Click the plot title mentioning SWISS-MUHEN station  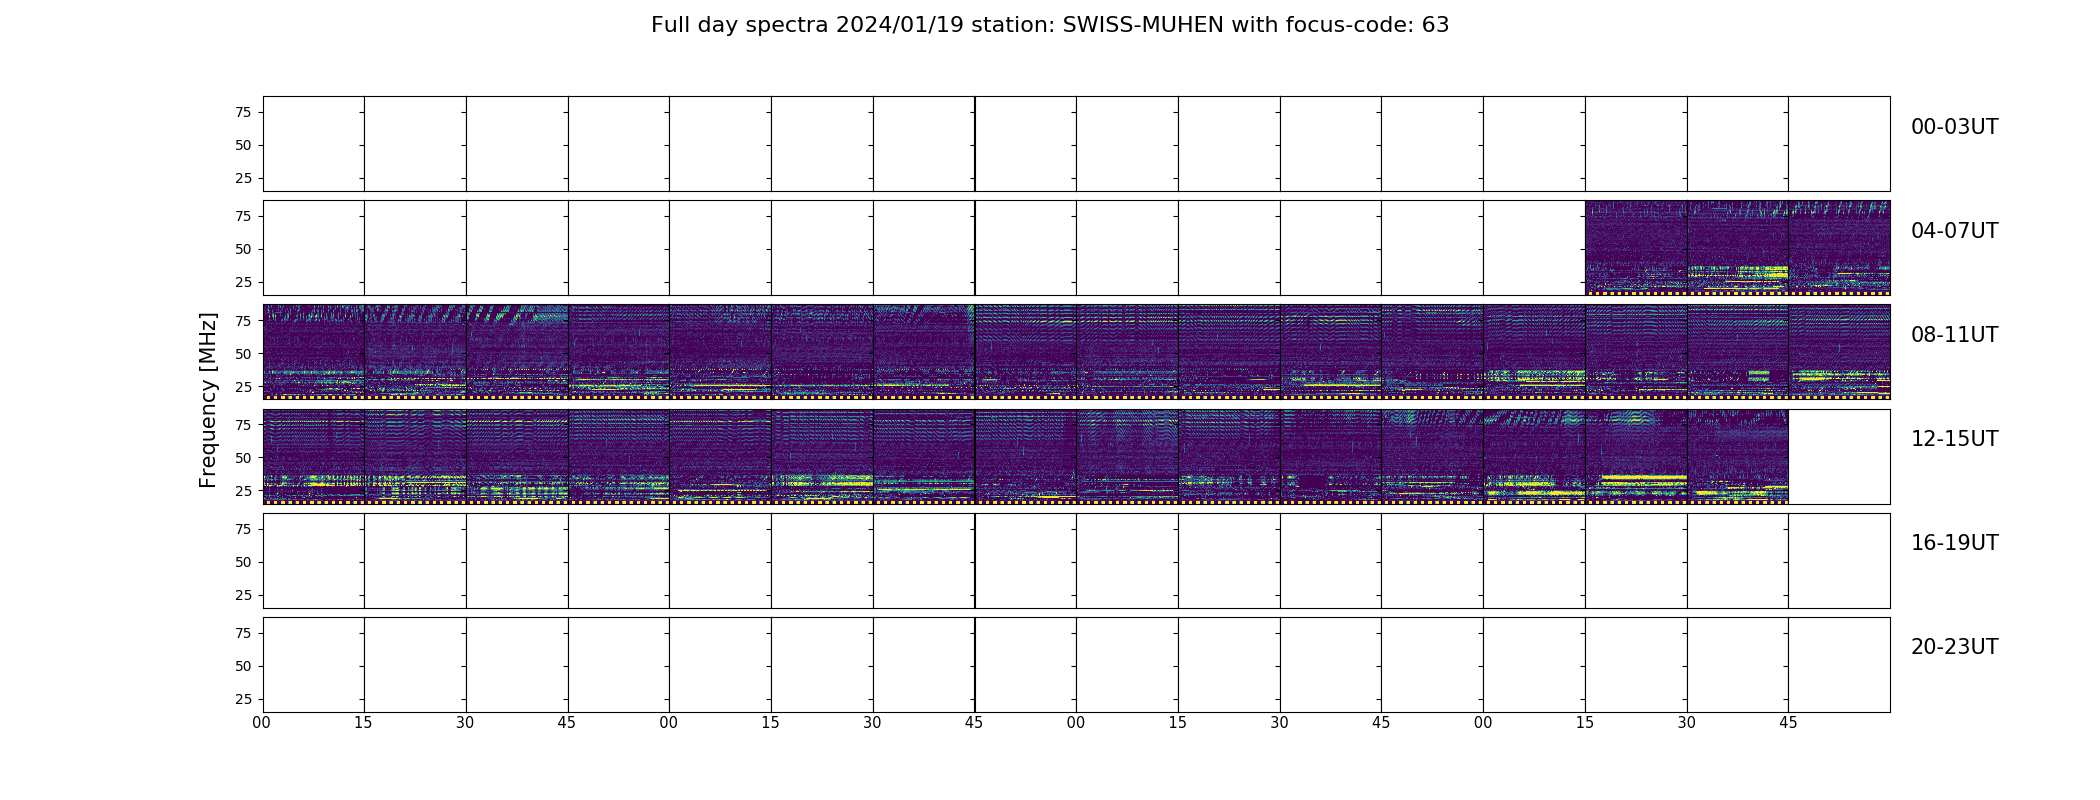[x=1050, y=25]
